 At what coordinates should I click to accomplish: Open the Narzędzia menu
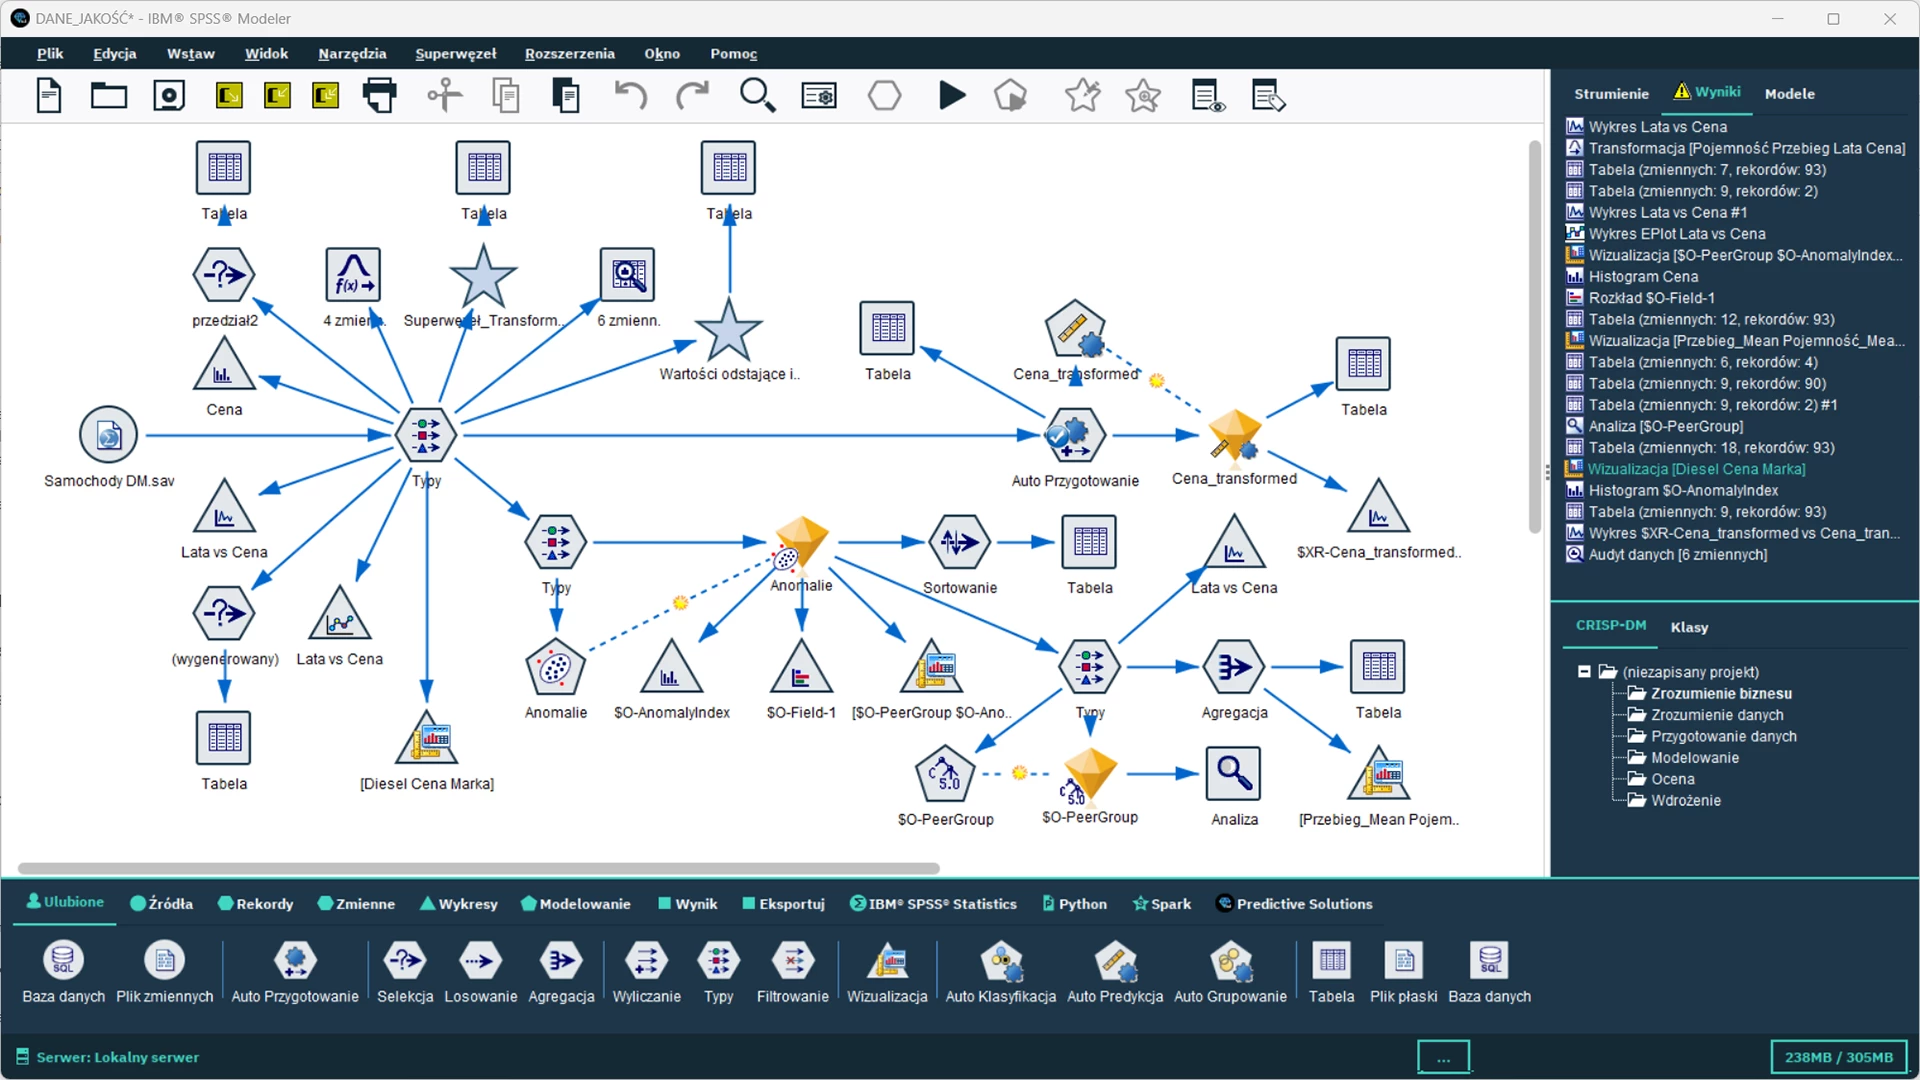[x=352, y=54]
